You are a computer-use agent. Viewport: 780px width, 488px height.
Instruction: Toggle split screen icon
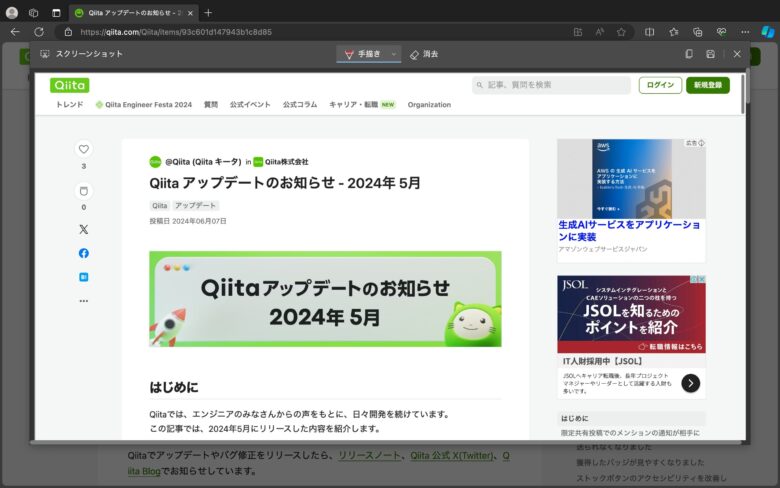pyautogui.click(x=650, y=32)
